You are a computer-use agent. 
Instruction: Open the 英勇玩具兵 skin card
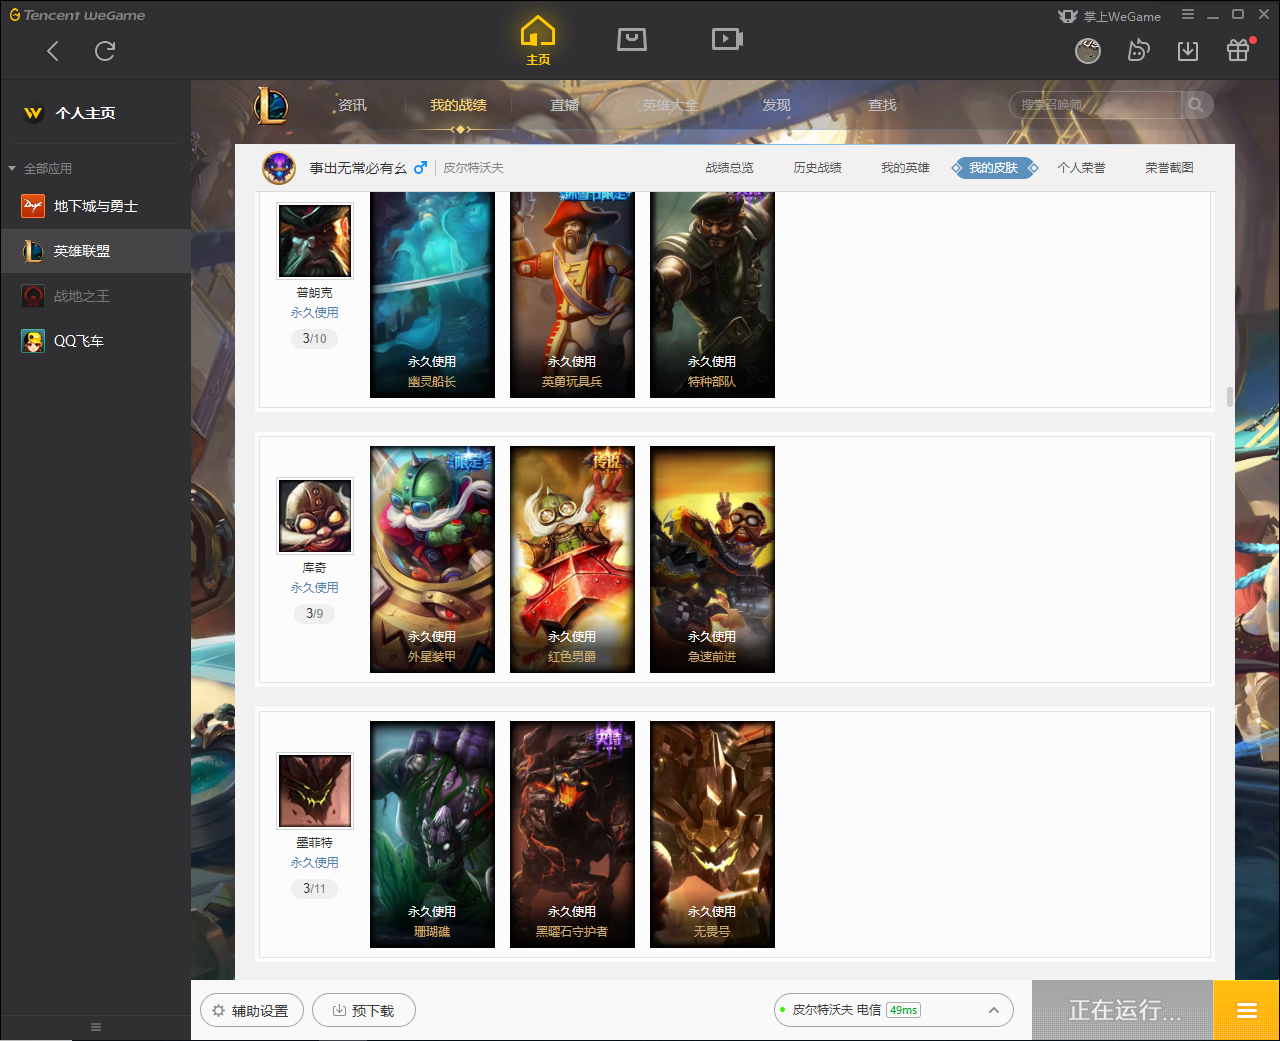[572, 294]
